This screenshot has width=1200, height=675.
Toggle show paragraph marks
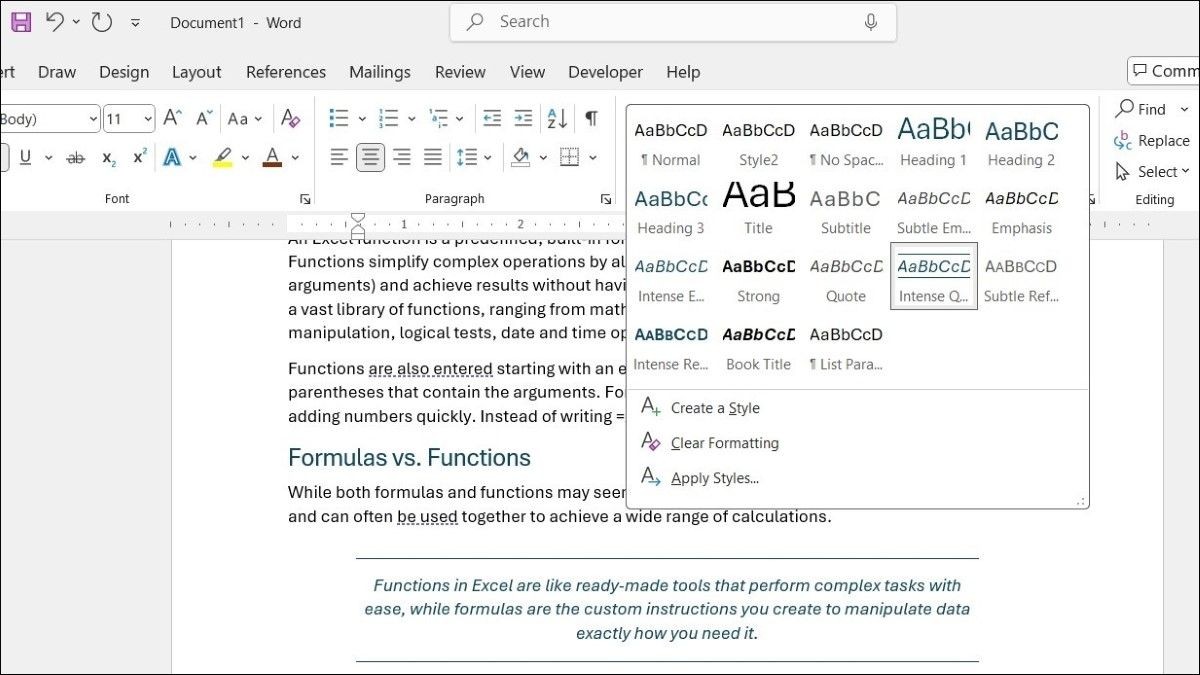pyautogui.click(x=591, y=118)
